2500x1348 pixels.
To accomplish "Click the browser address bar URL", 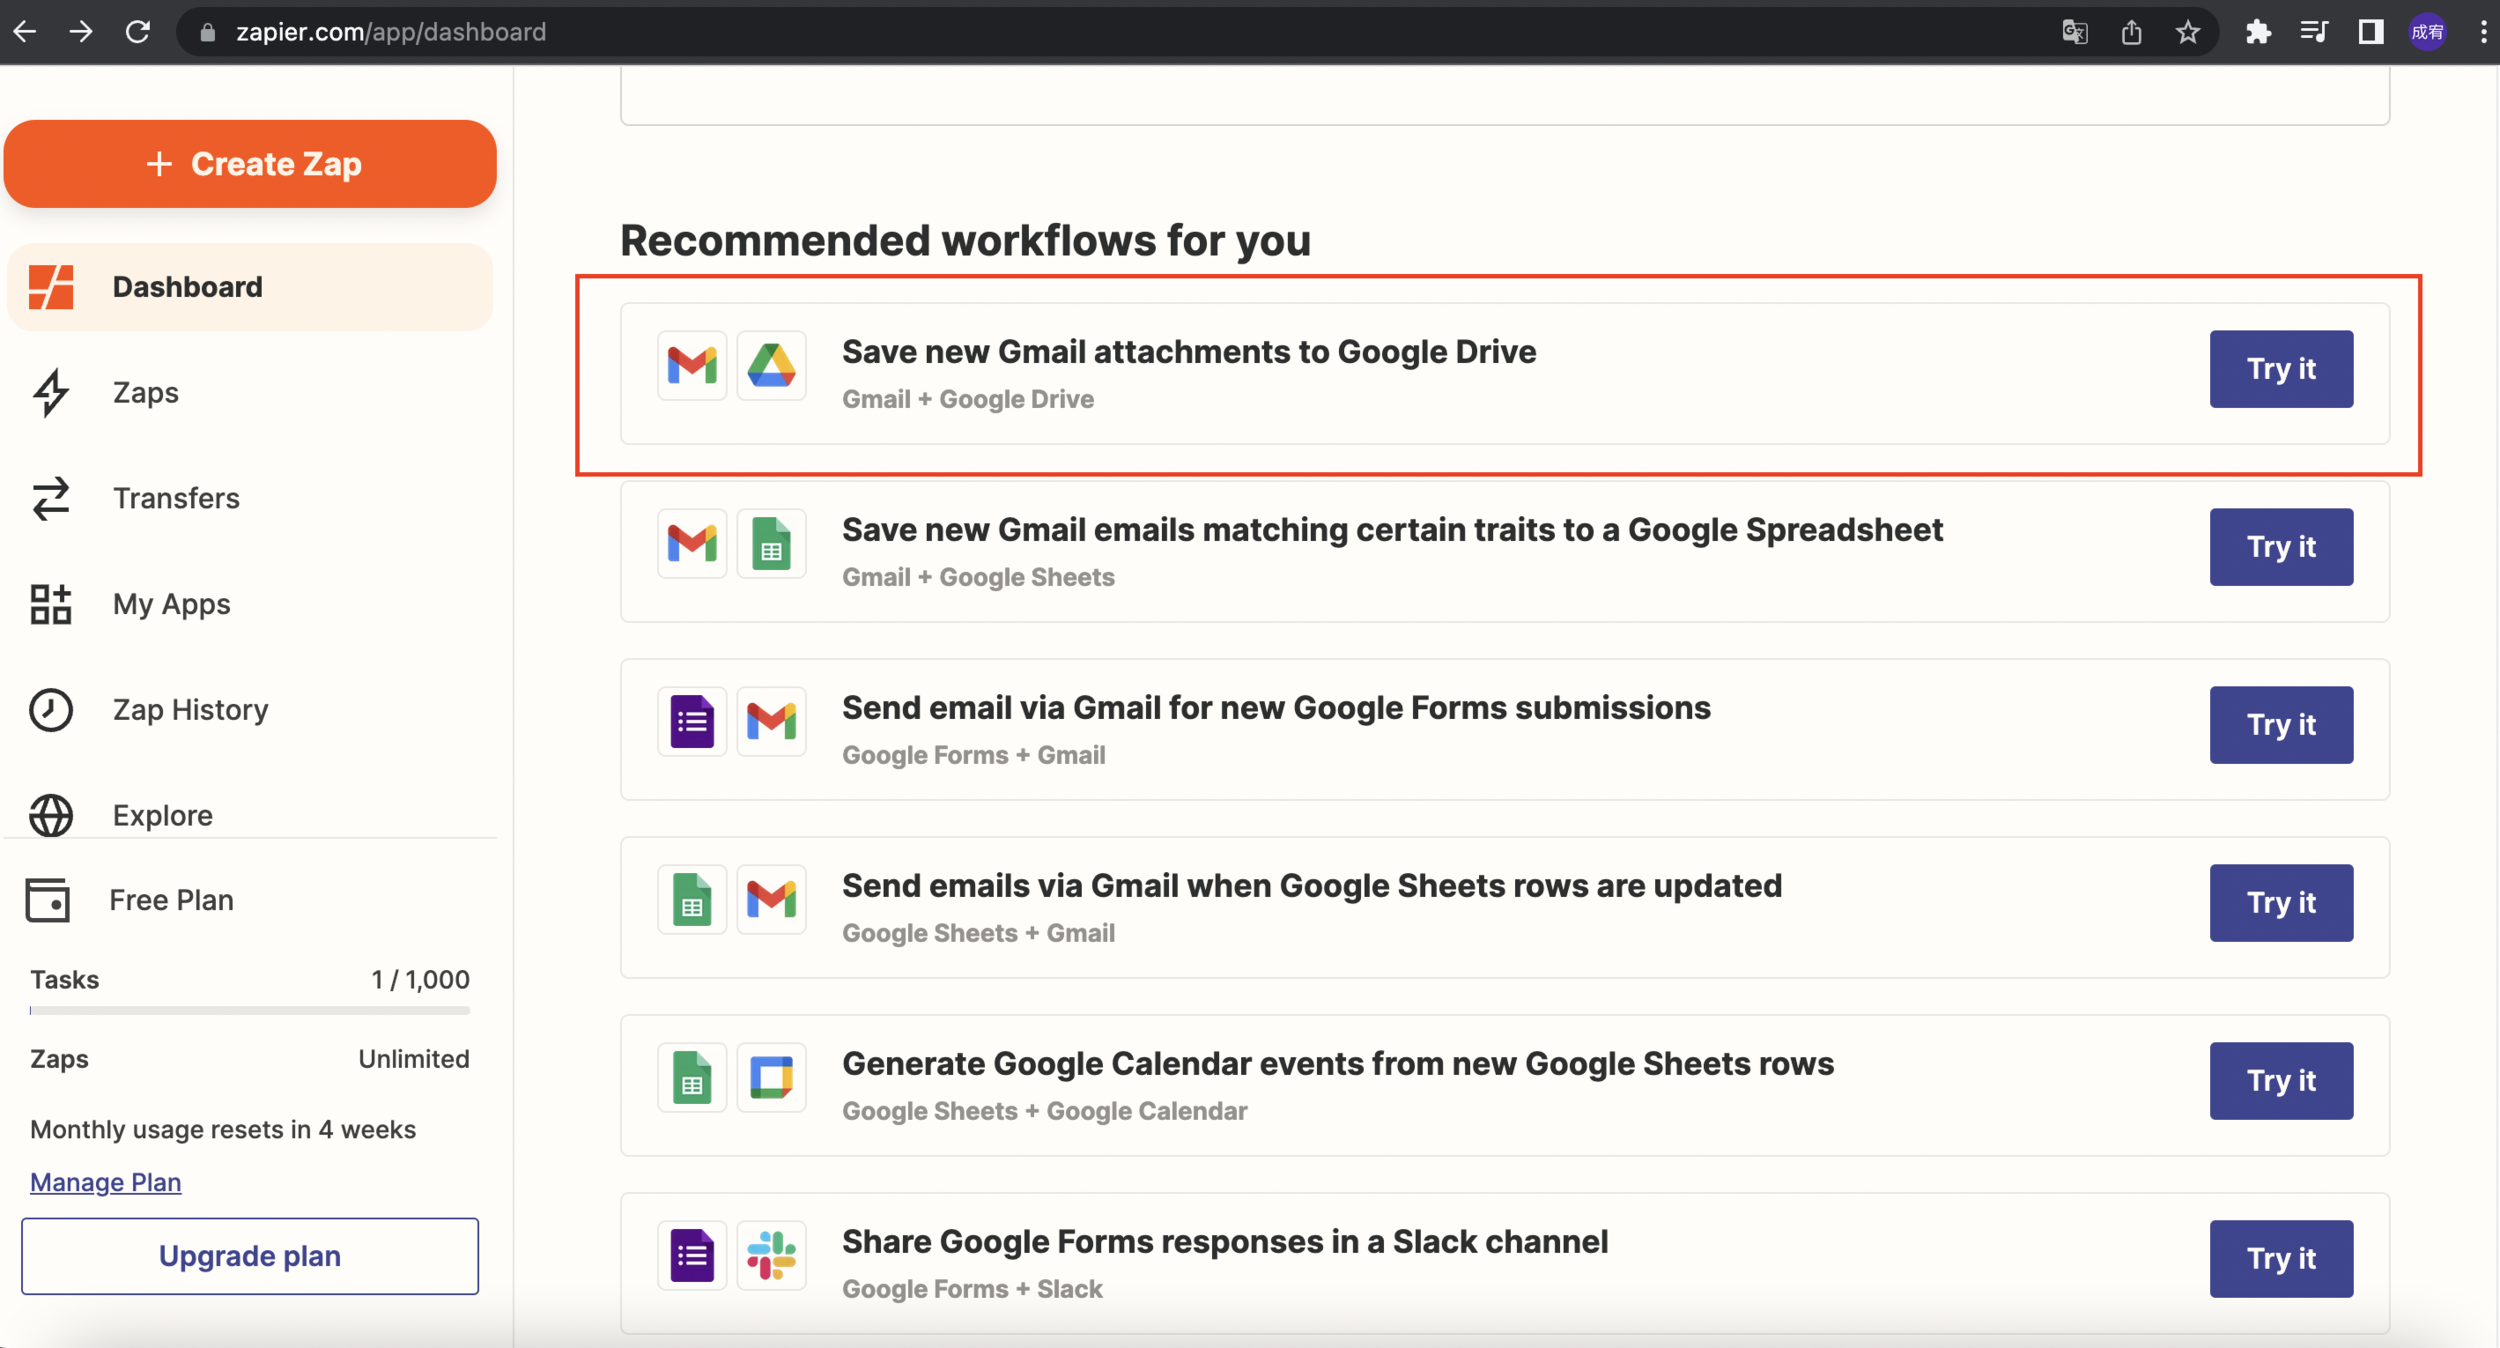I will point(390,32).
